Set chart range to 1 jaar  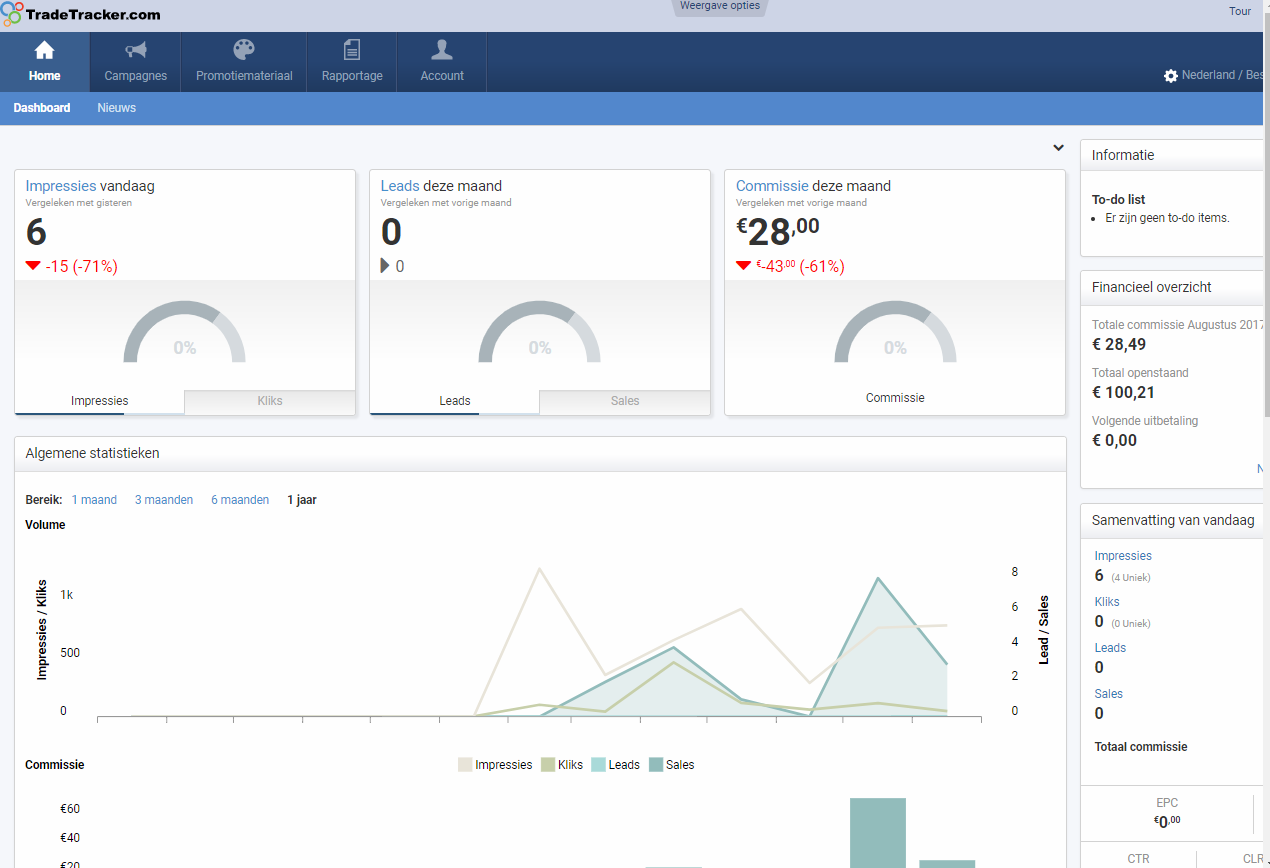pyautogui.click(x=302, y=500)
